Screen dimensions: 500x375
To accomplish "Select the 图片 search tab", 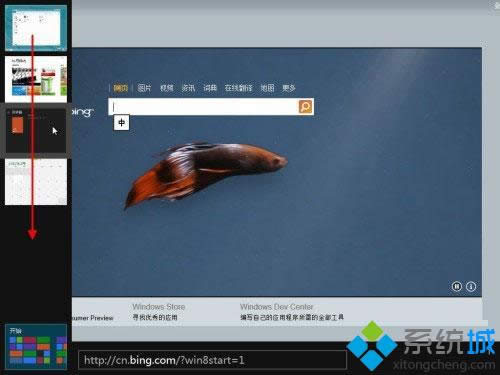I will click(x=144, y=88).
